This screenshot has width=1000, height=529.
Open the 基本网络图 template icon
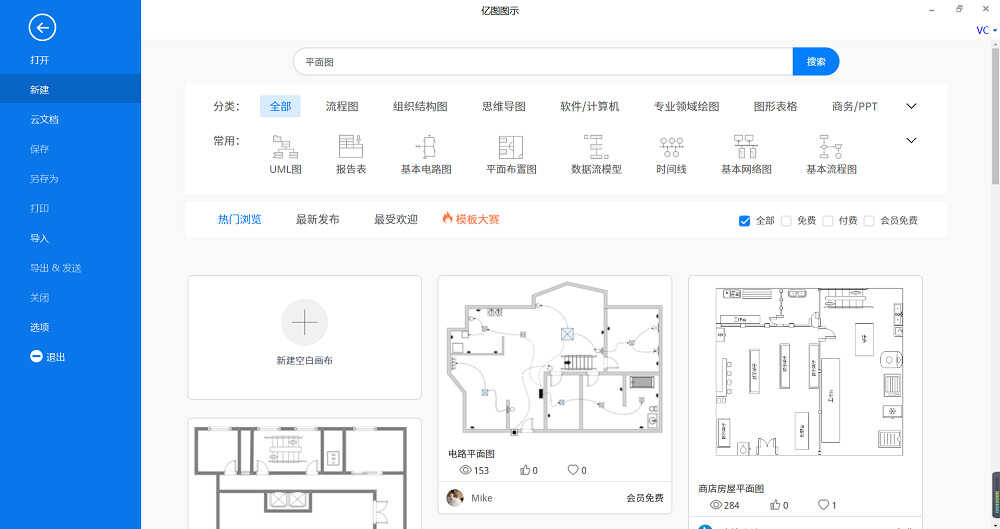tap(746, 147)
